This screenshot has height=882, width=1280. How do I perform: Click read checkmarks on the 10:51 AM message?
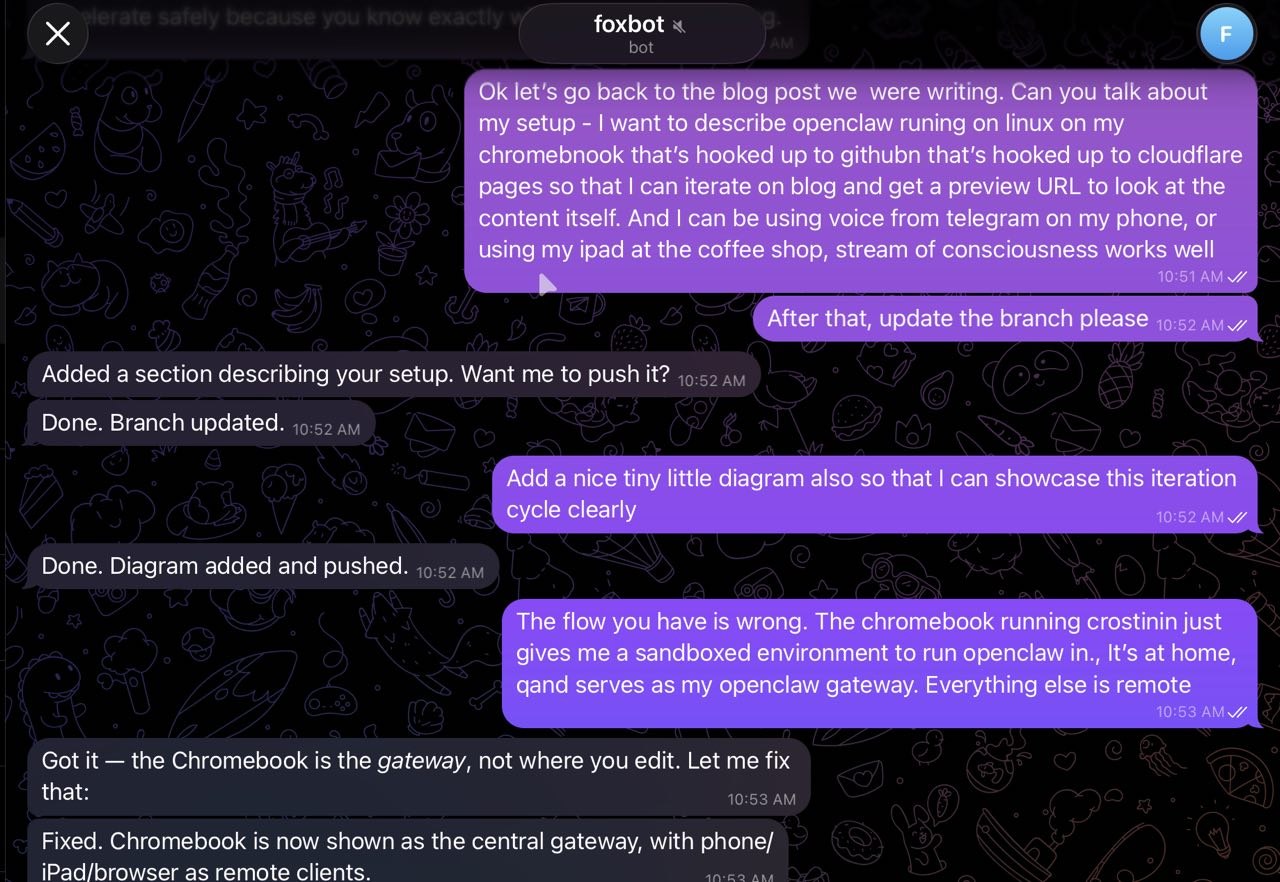tap(1238, 276)
